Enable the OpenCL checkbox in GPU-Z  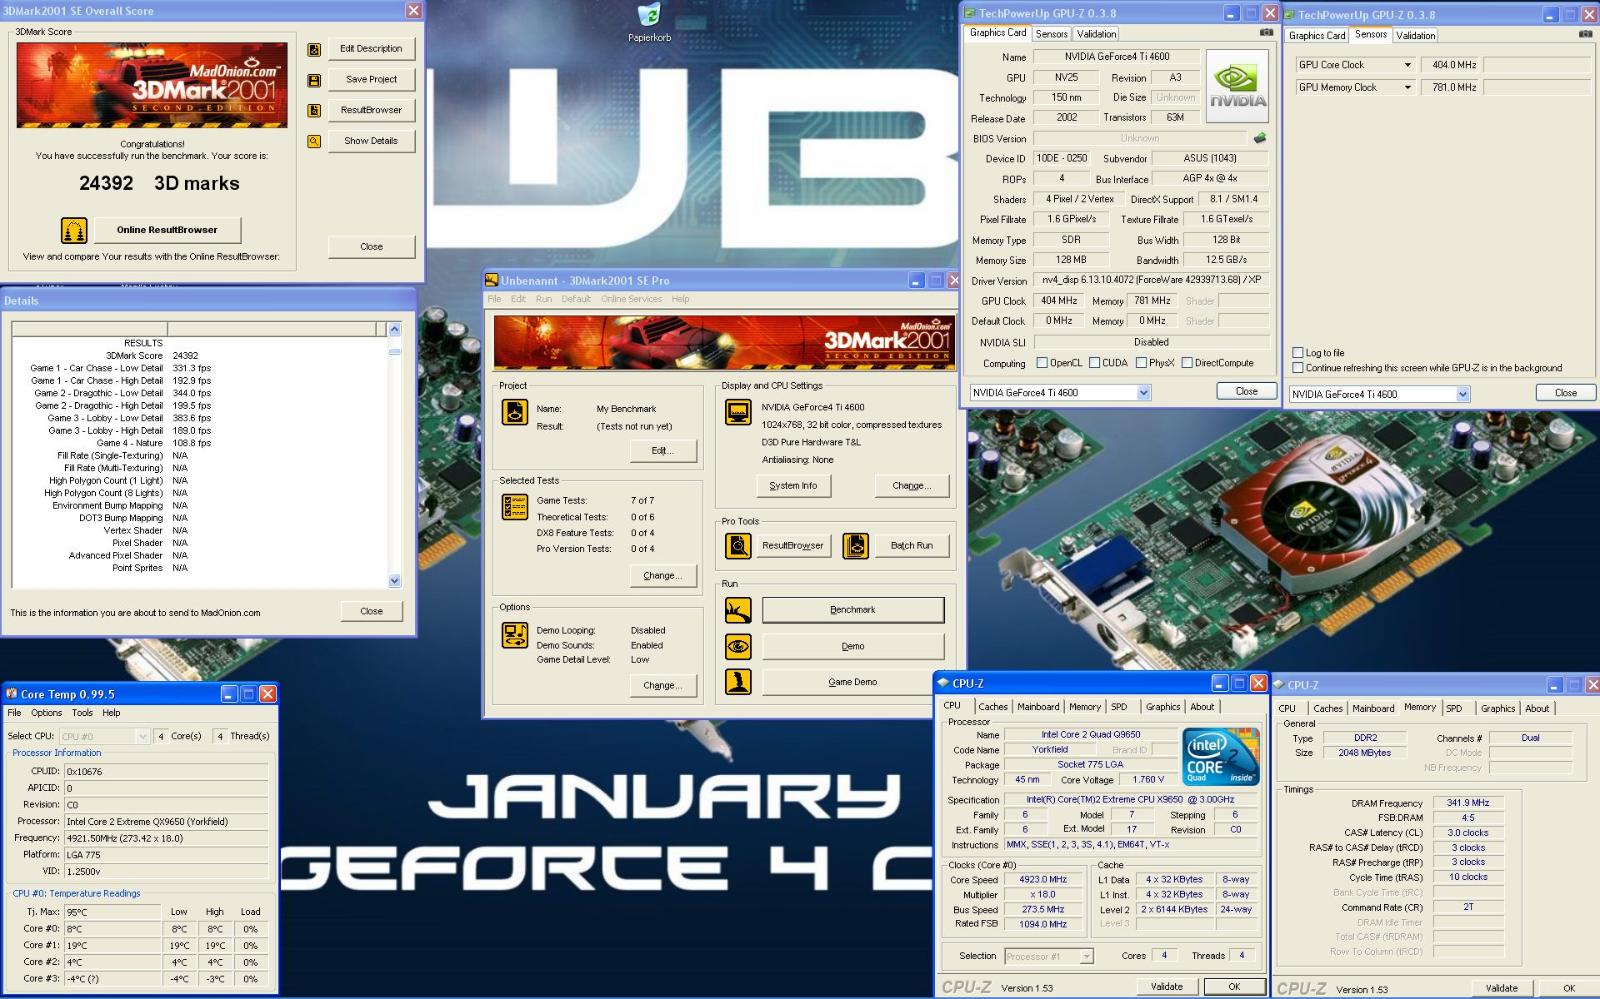click(x=1042, y=363)
